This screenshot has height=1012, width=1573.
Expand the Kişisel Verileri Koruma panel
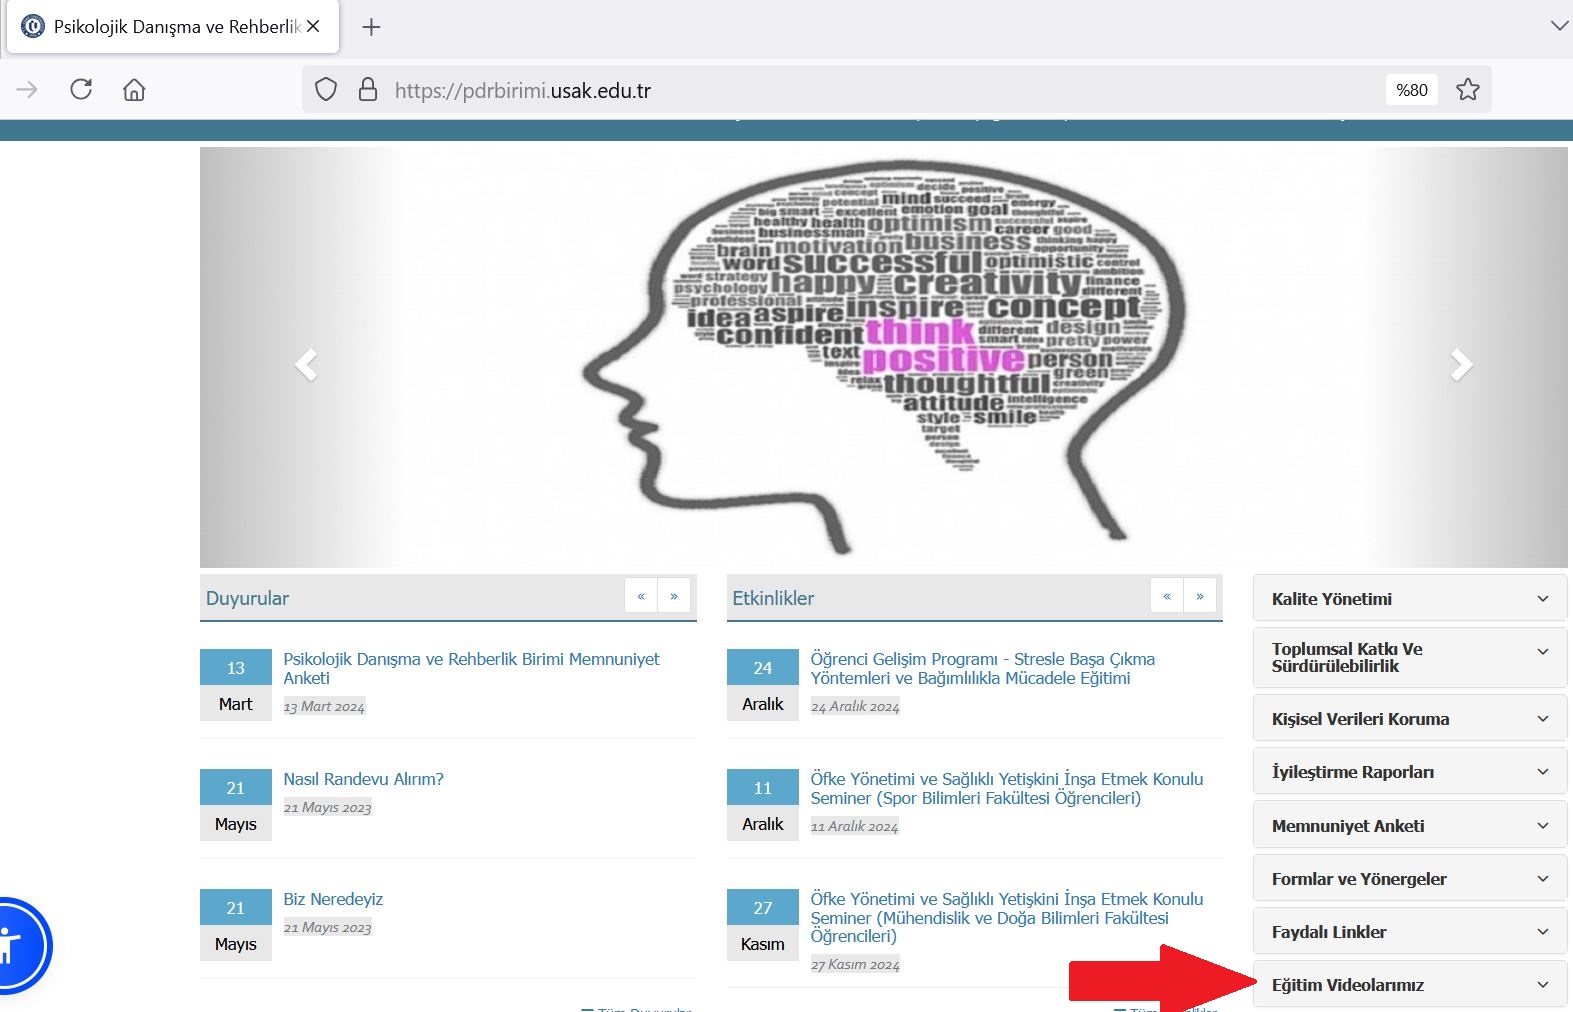pyautogui.click(x=1409, y=719)
